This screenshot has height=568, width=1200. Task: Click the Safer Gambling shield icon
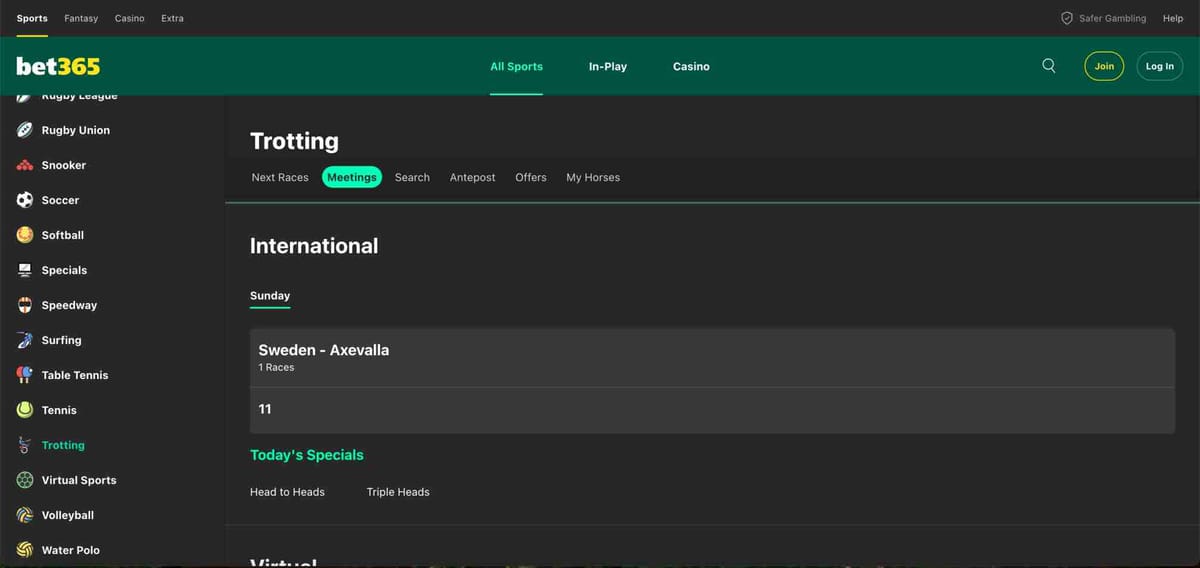point(1067,18)
